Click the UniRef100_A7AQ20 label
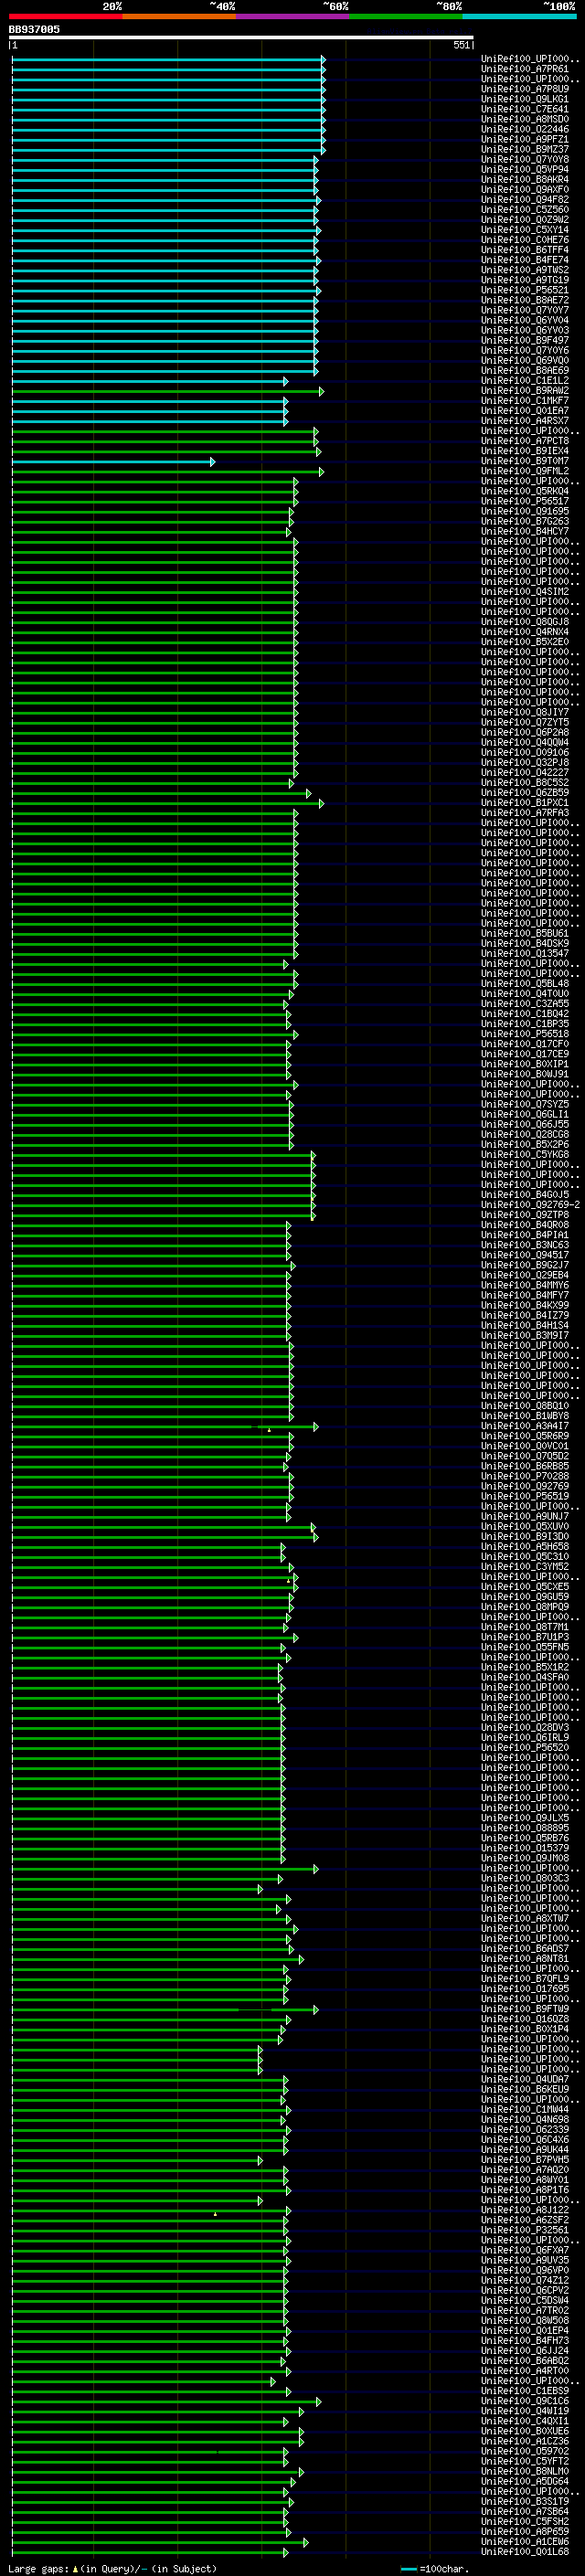 pyautogui.click(x=525, y=2170)
